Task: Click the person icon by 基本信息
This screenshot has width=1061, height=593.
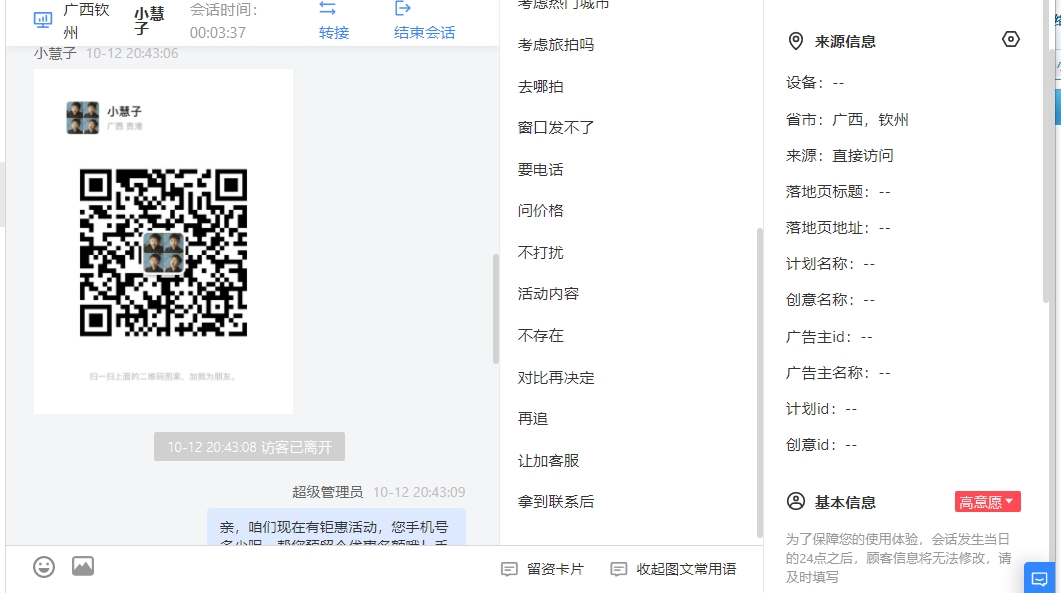Action: click(x=796, y=502)
